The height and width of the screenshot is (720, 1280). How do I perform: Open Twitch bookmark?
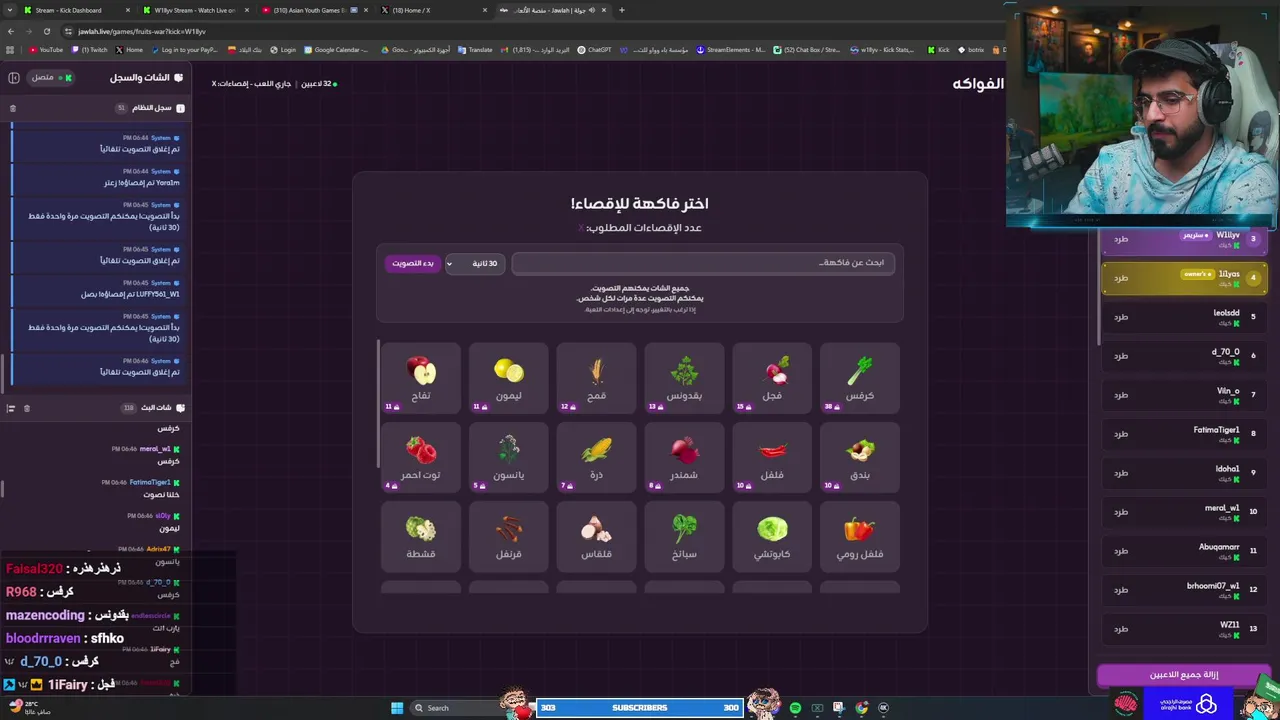pos(89,49)
